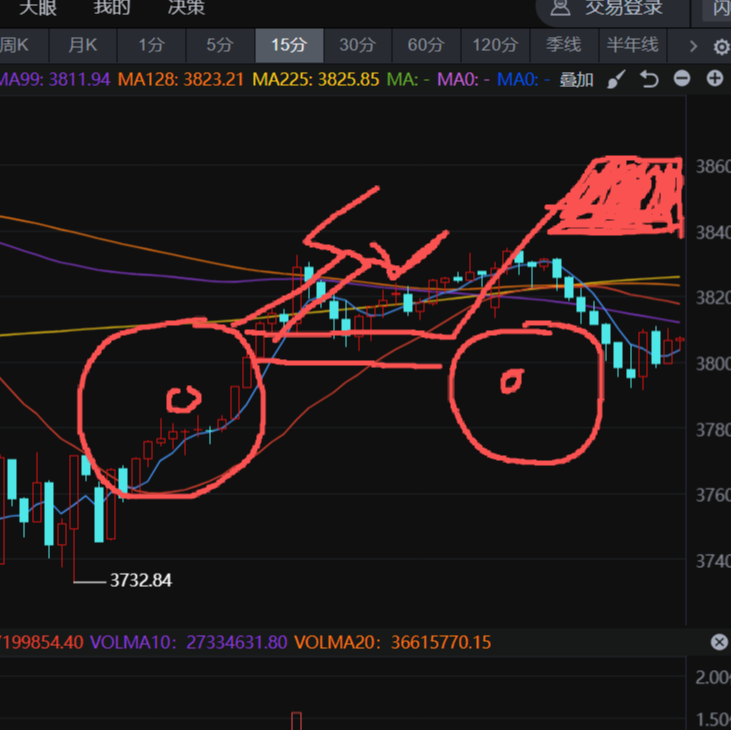Click the undo arrow icon

650,80
